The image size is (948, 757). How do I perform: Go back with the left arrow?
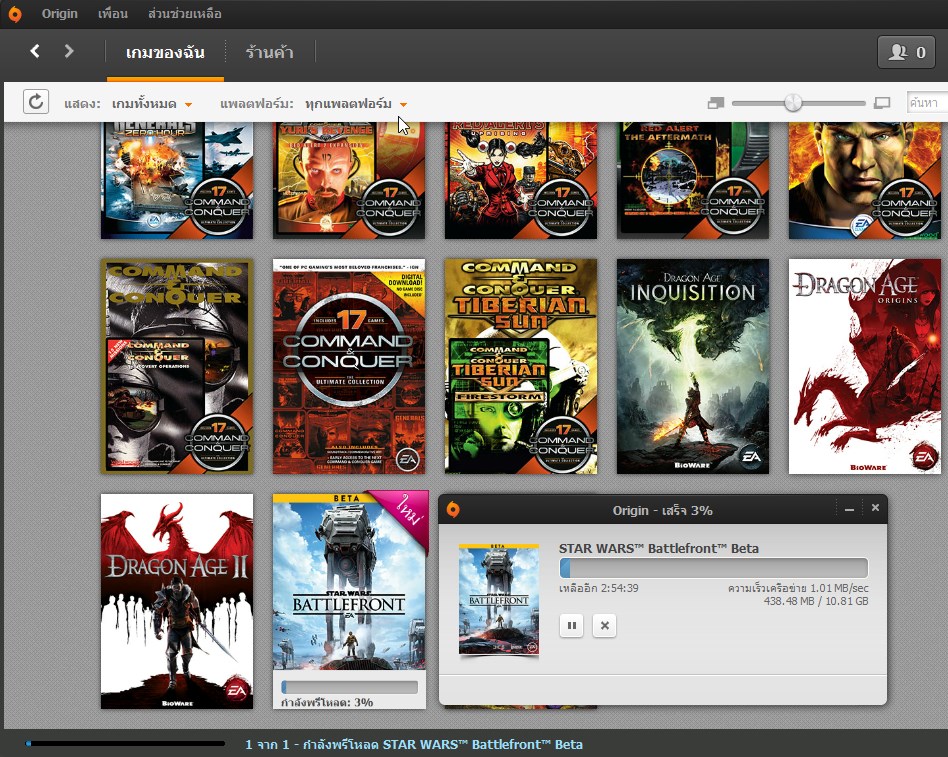pos(35,51)
